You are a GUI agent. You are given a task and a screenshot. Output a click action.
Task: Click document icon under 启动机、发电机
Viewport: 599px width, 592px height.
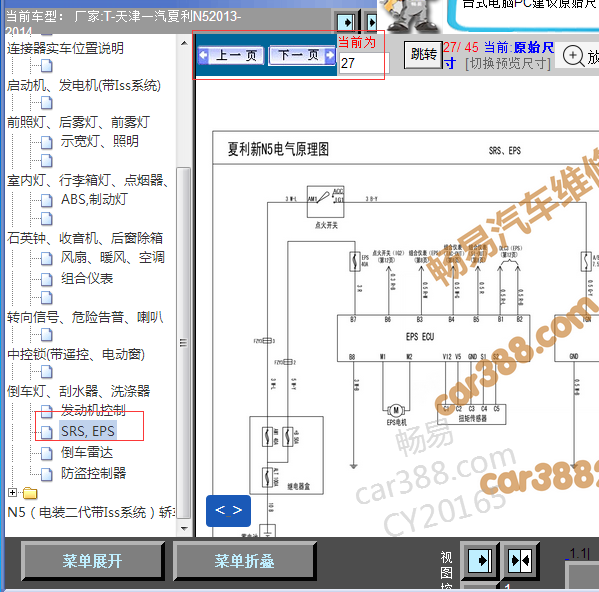point(46,103)
